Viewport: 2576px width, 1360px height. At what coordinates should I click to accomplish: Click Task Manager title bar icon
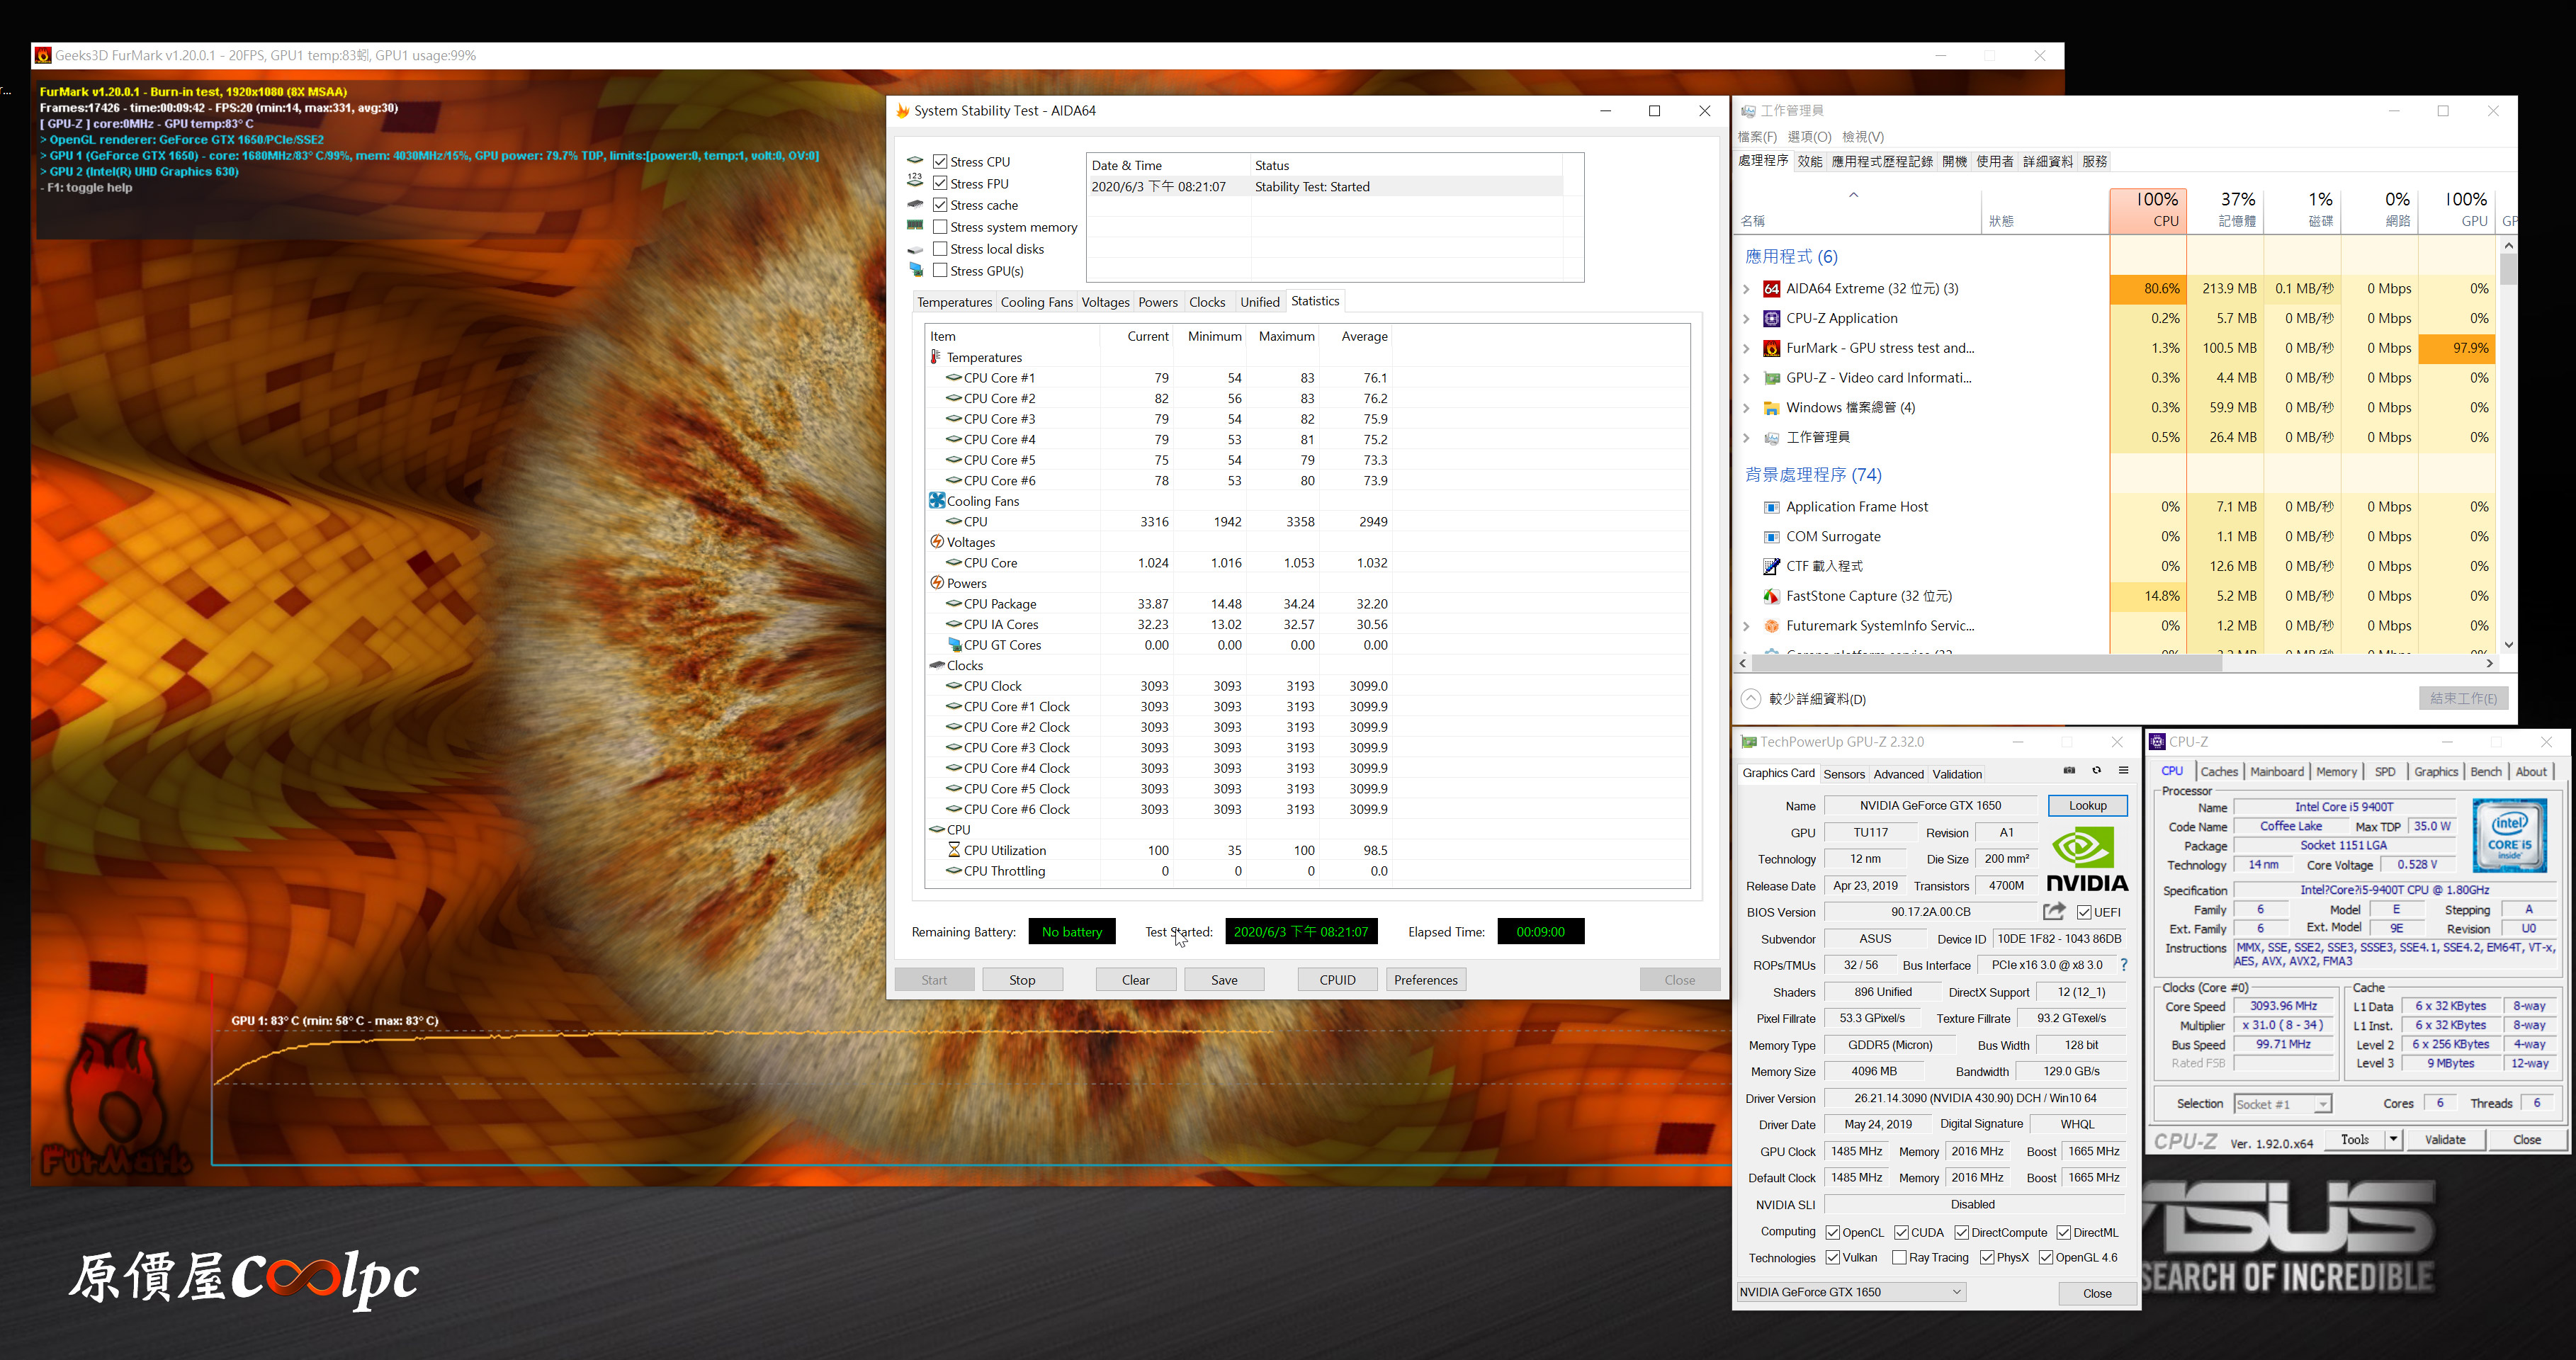coord(1749,111)
